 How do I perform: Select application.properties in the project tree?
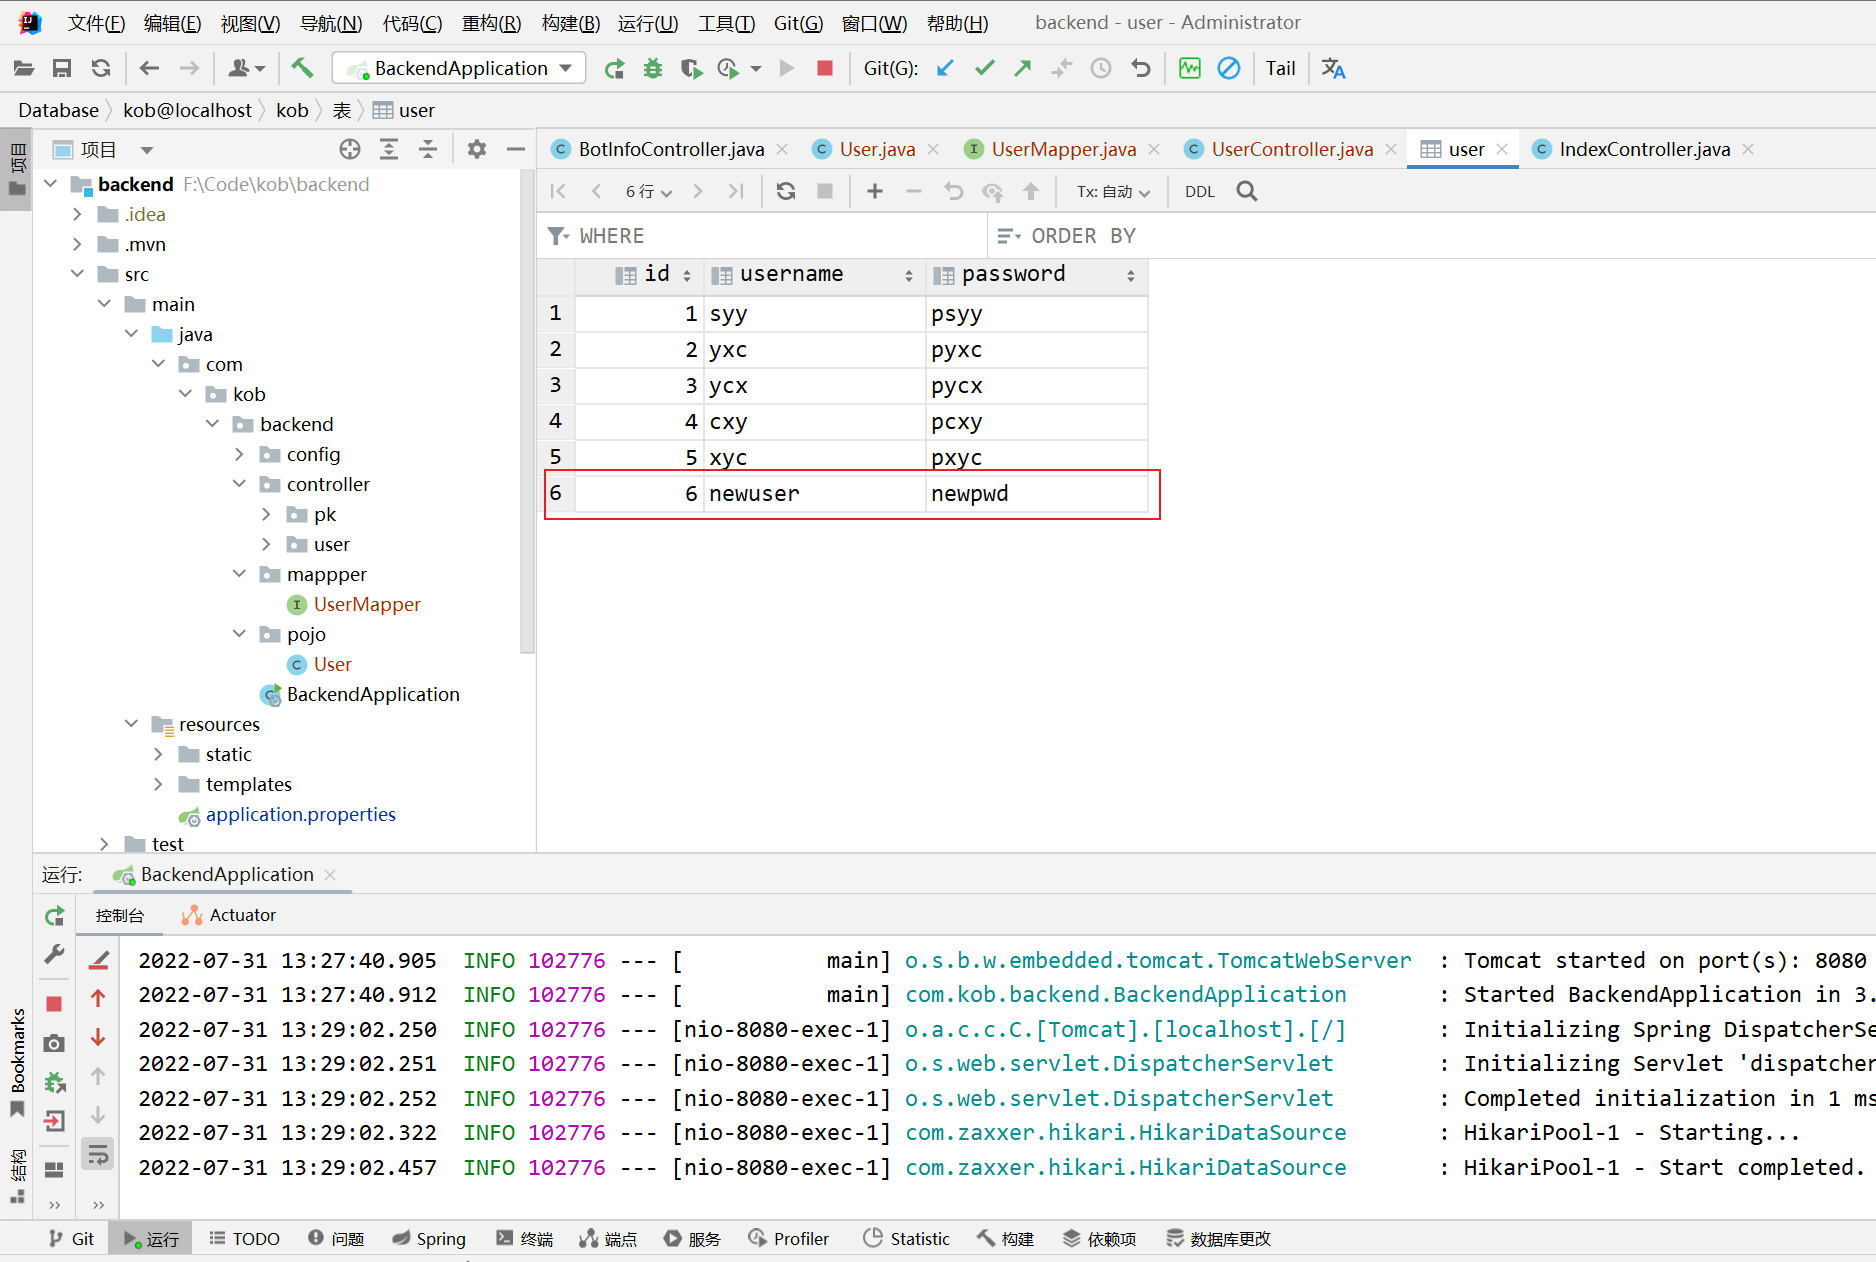click(x=300, y=814)
